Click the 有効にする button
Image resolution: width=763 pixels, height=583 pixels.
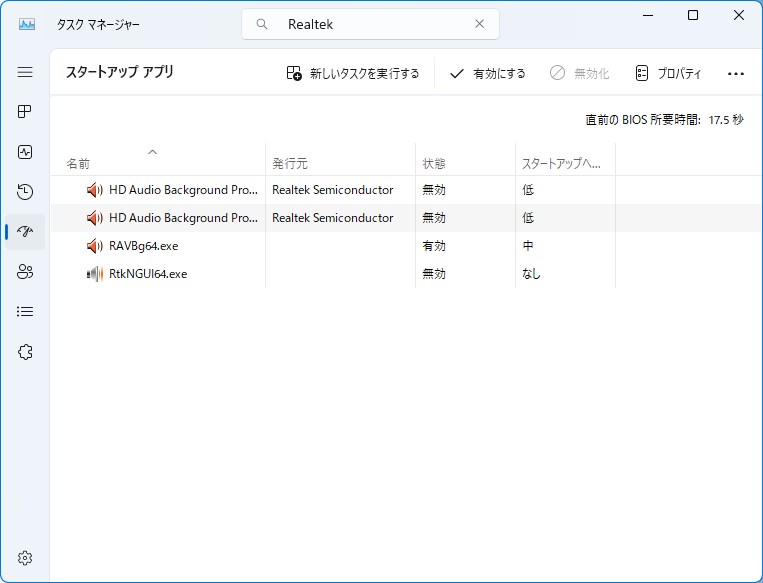(x=487, y=74)
